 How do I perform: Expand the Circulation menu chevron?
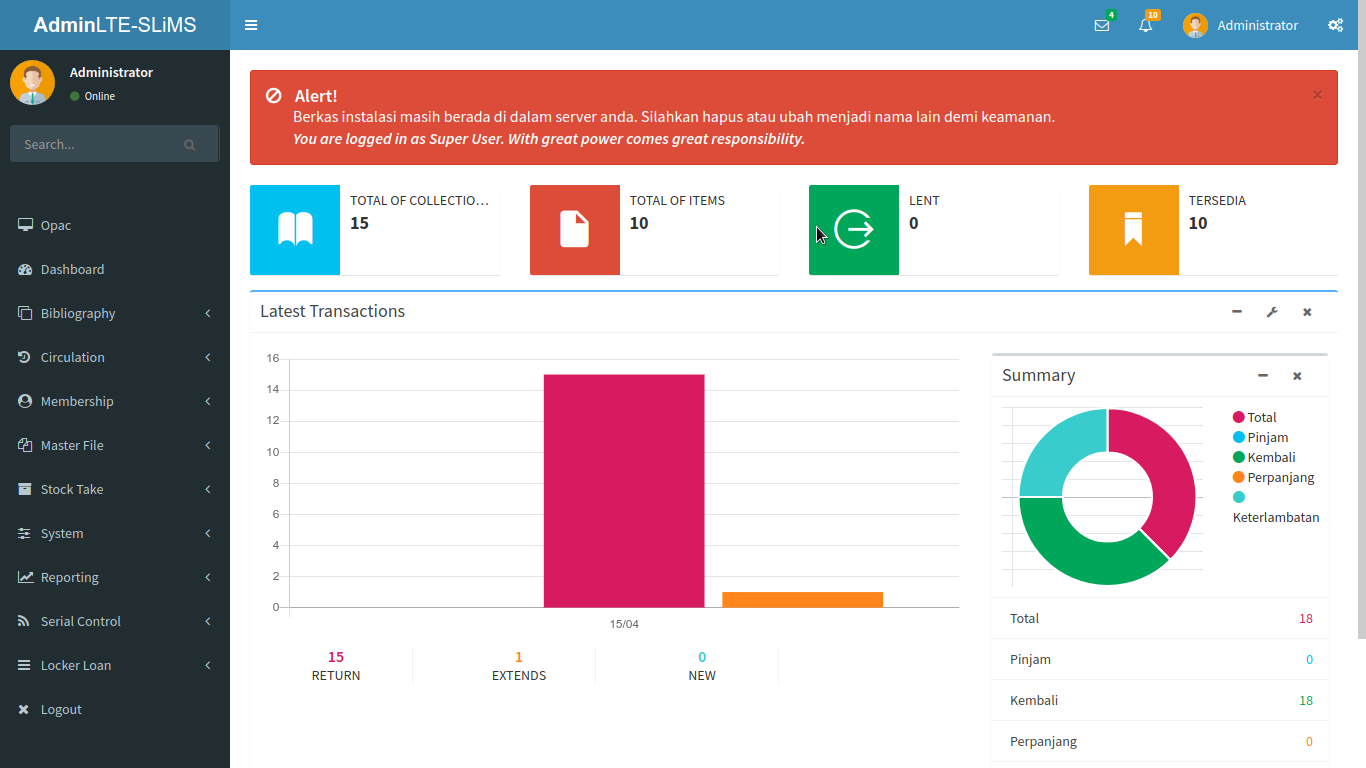pyautogui.click(x=208, y=358)
